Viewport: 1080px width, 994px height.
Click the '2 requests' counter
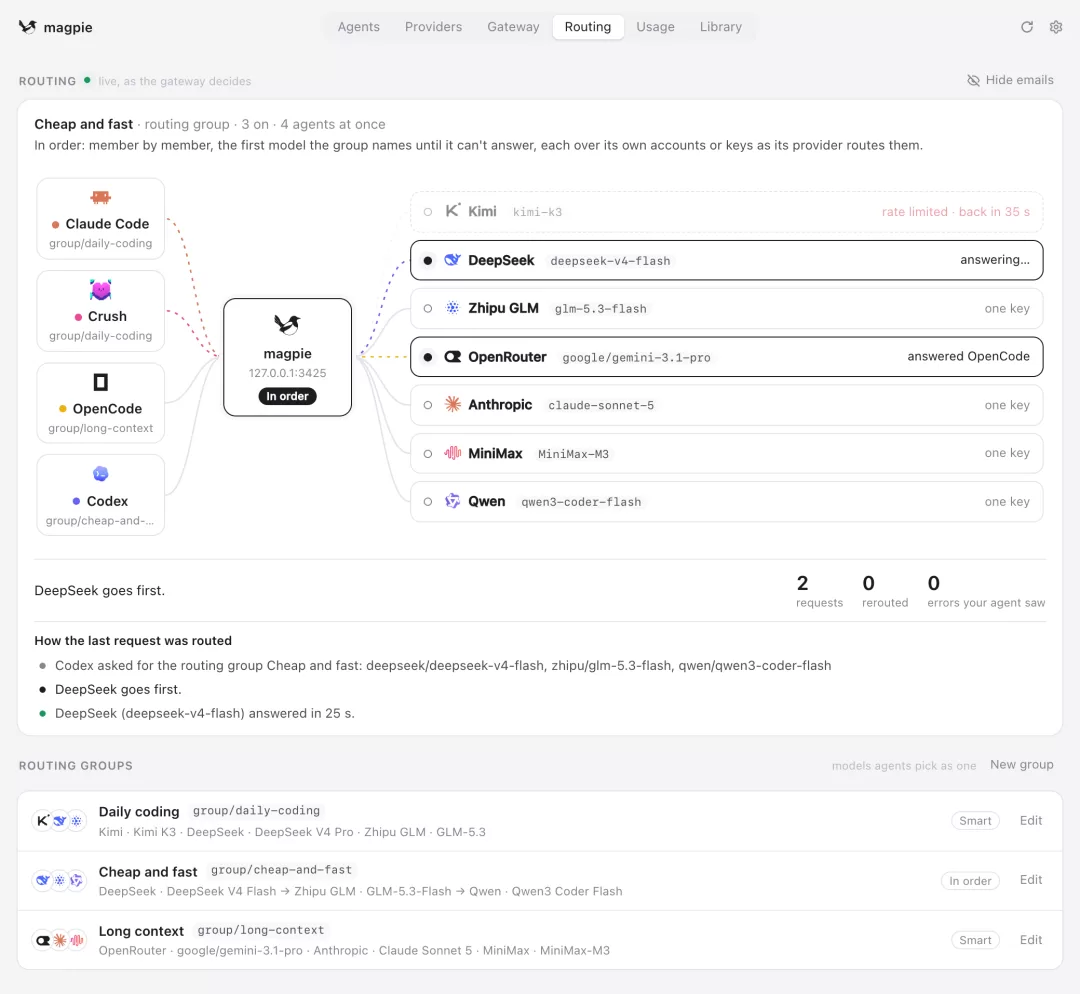819,592
